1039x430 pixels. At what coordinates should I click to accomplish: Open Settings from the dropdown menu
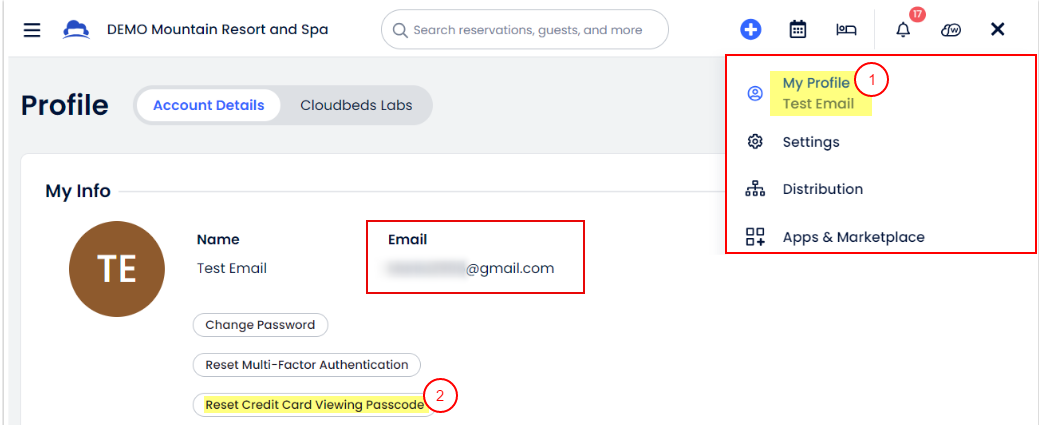tap(811, 142)
